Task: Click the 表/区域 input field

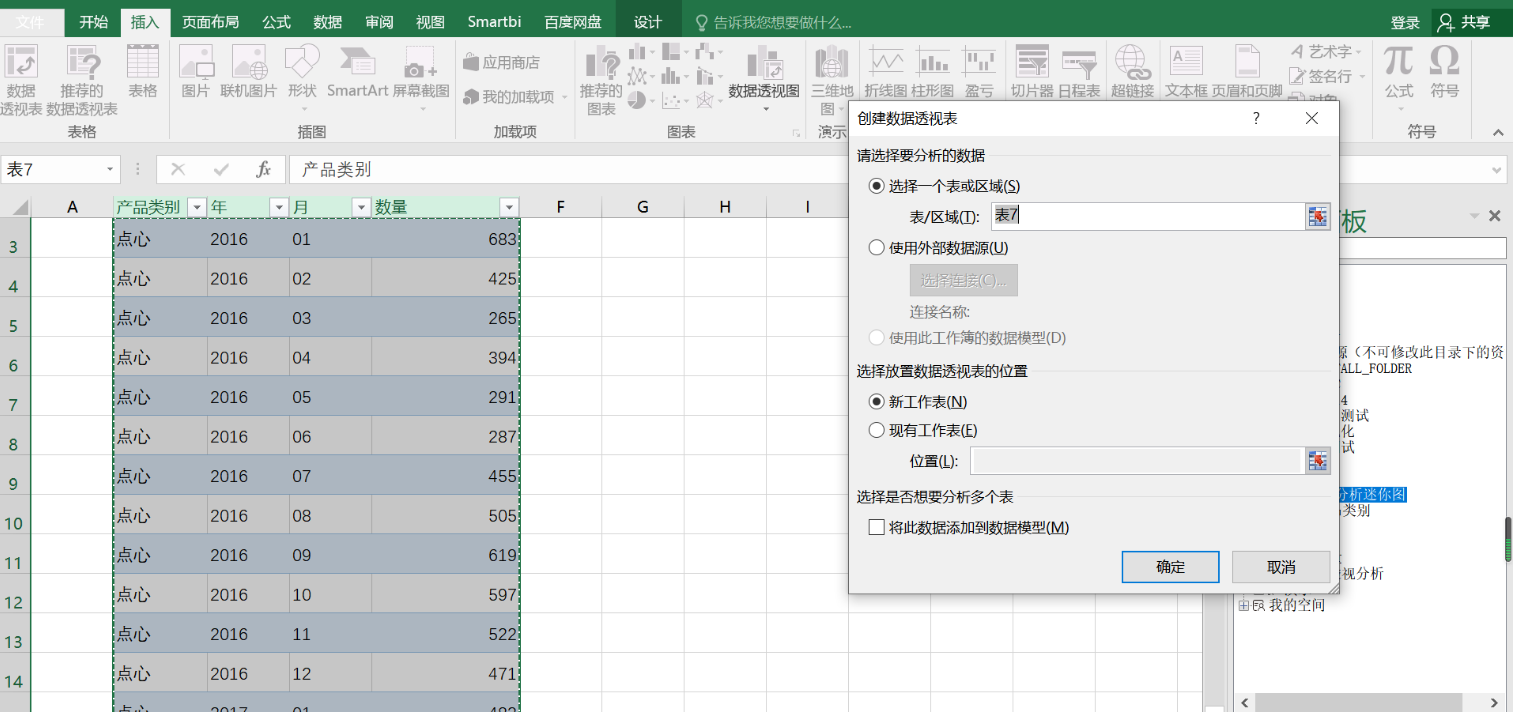Action: [x=1148, y=216]
